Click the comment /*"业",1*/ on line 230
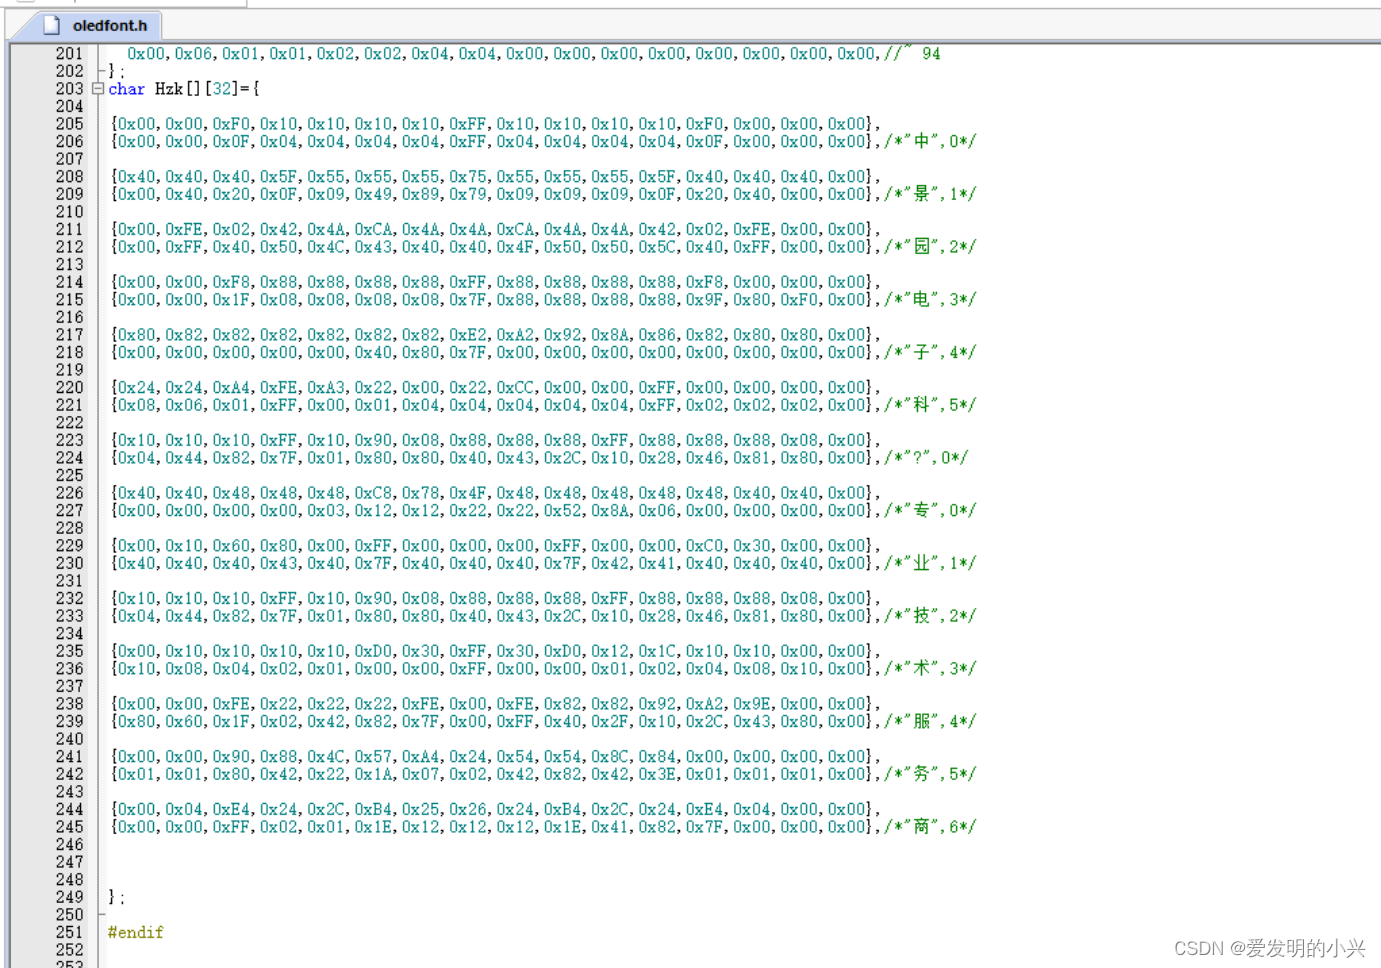 (930, 563)
